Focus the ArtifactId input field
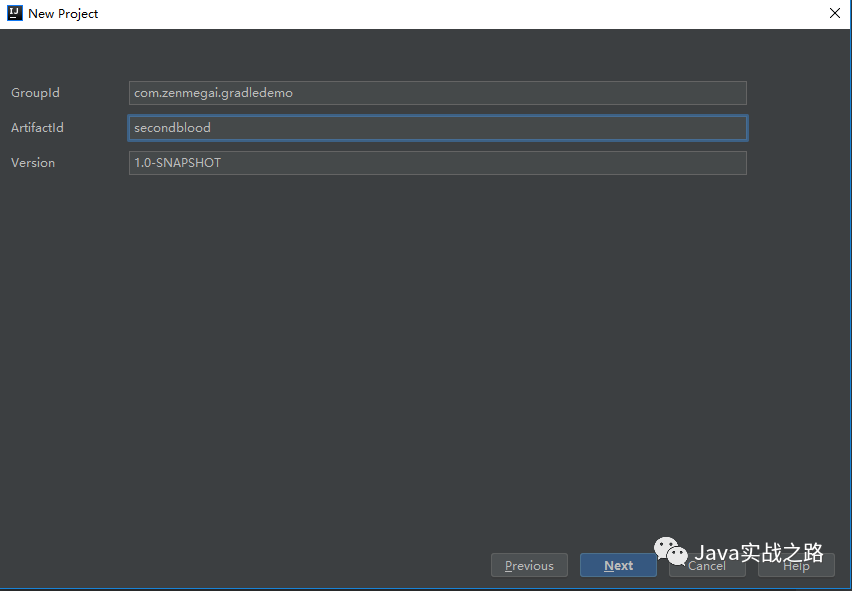 [437, 128]
